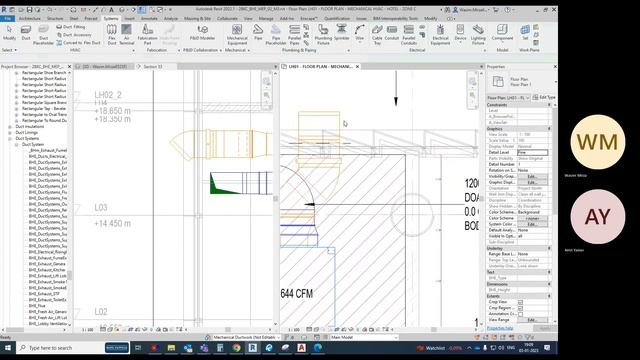Toggle the Crop View checkbox
The width and height of the screenshot is (640, 360).
click(x=520, y=302)
